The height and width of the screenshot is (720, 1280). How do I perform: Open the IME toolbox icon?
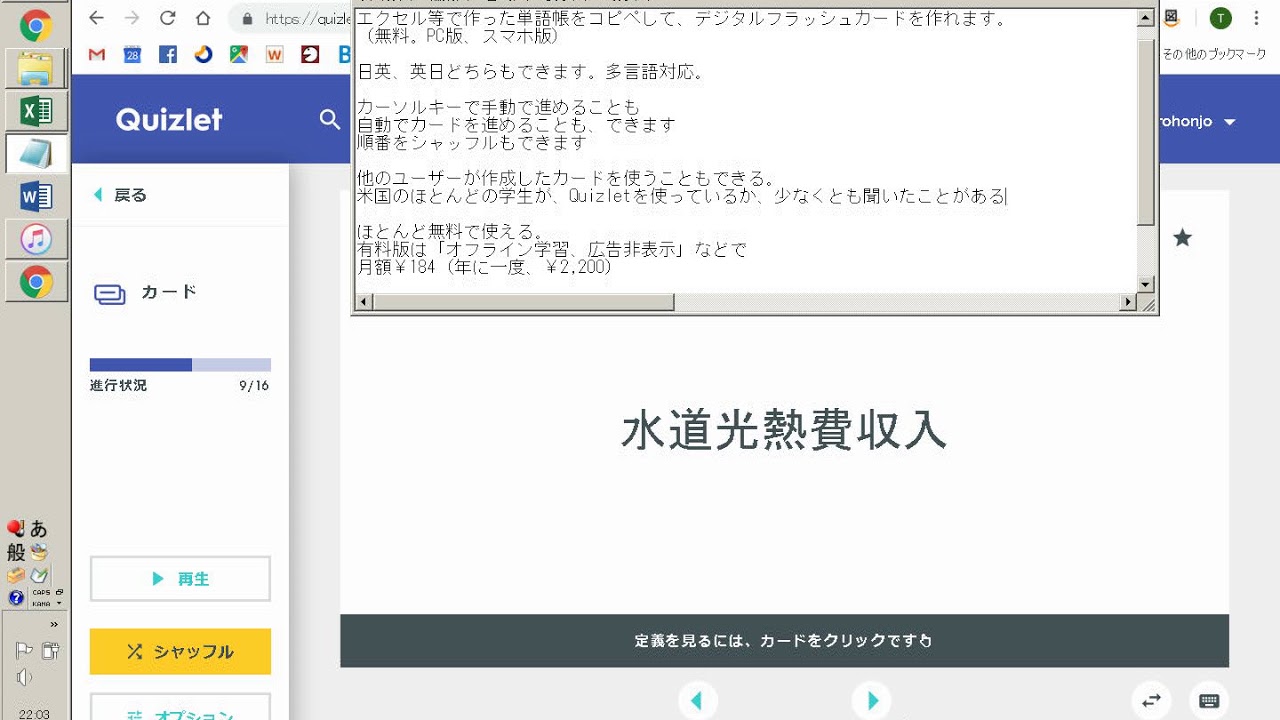pos(16,576)
